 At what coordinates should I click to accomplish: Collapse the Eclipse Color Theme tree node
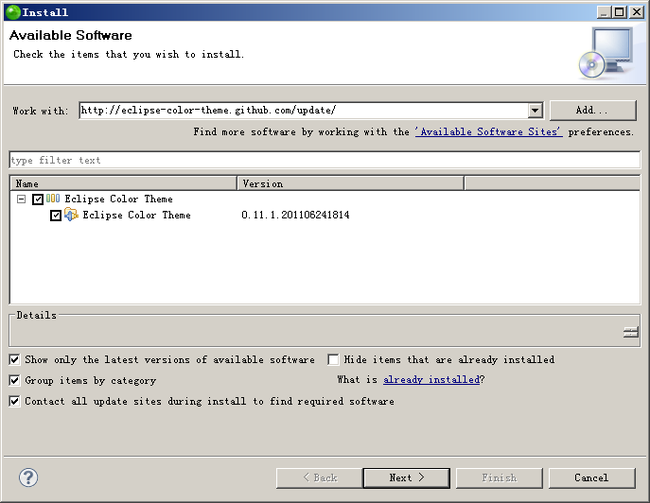[x=21, y=199]
